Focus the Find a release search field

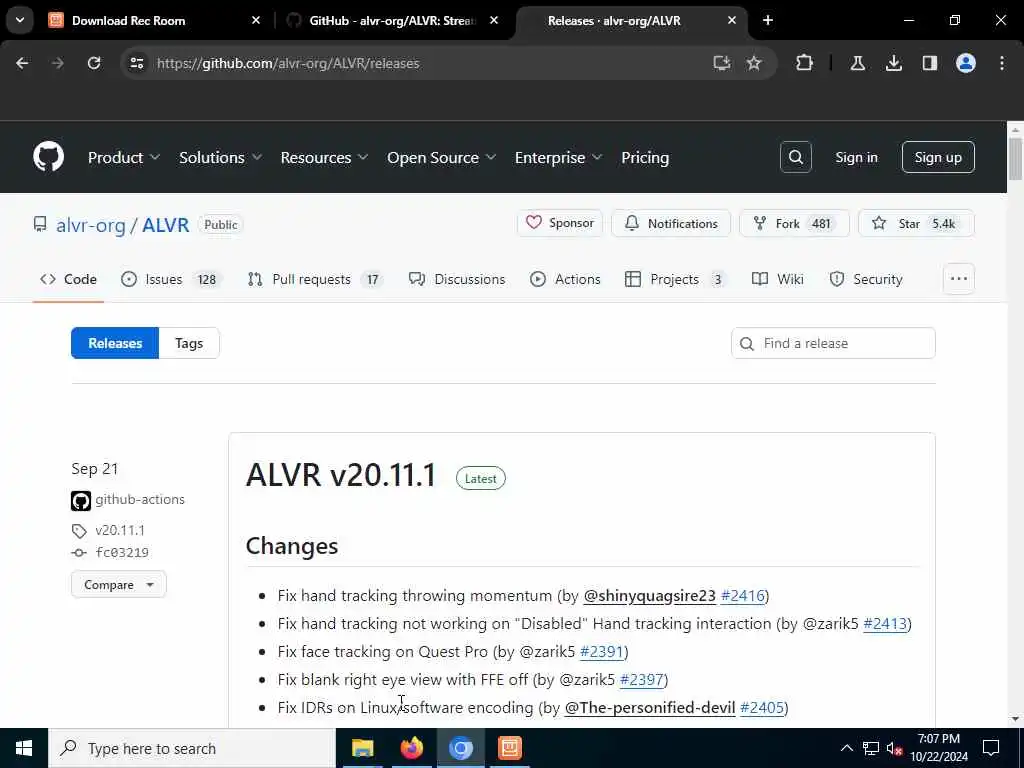coord(833,343)
